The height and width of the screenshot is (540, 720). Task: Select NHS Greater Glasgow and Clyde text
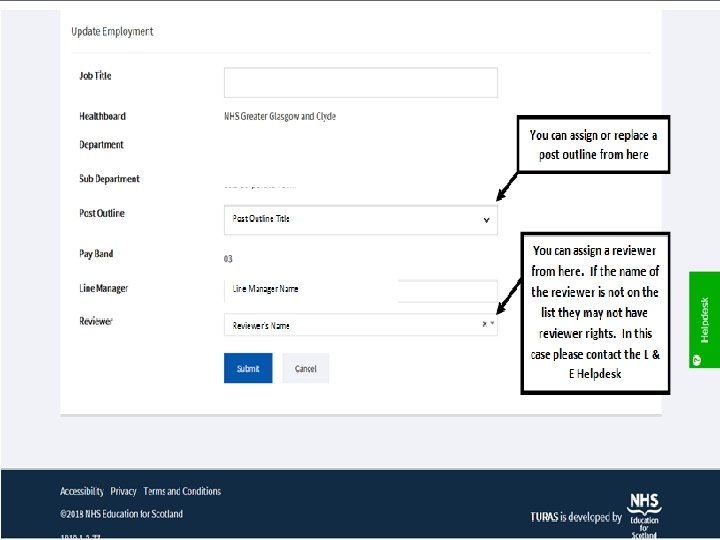point(280,116)
